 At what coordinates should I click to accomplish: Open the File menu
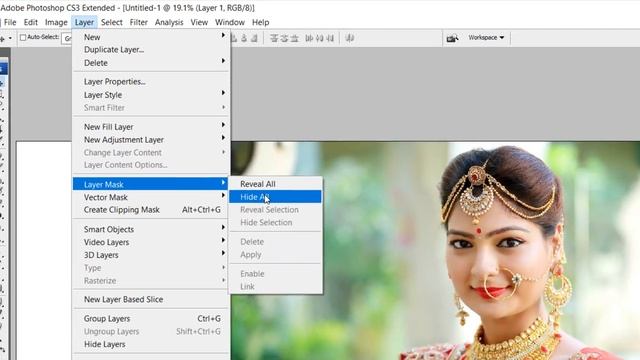click(x=10, y=22)
